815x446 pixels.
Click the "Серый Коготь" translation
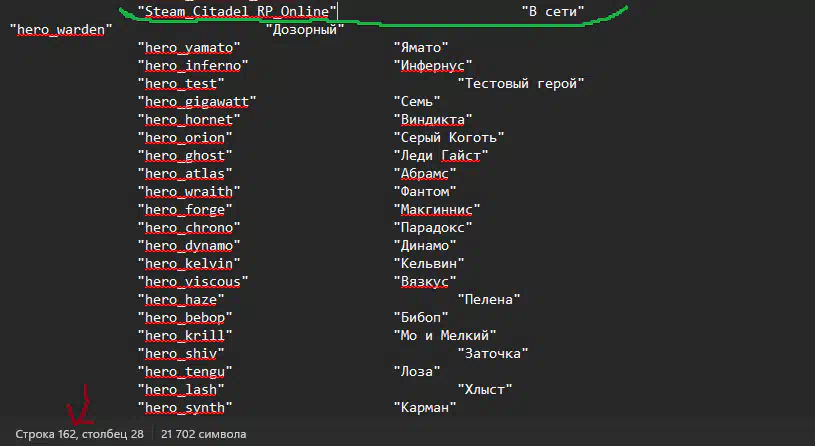tap(449, 138)
